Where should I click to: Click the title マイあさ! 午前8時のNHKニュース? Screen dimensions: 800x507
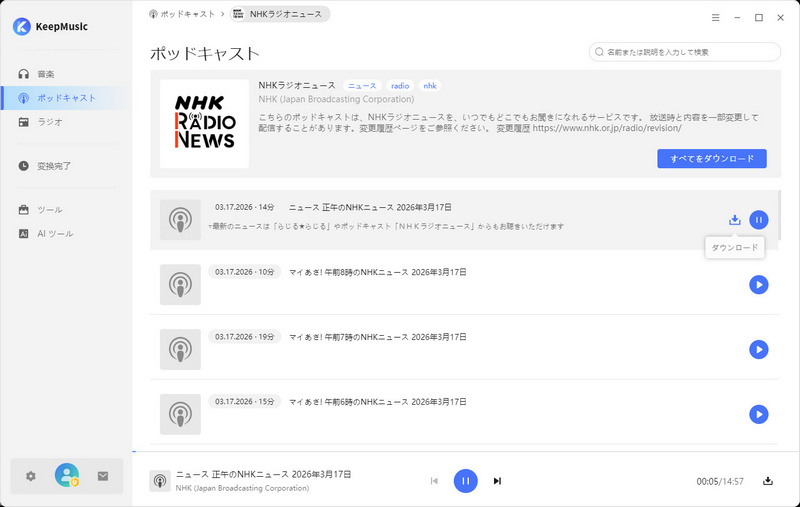click(x=378, y=272)
